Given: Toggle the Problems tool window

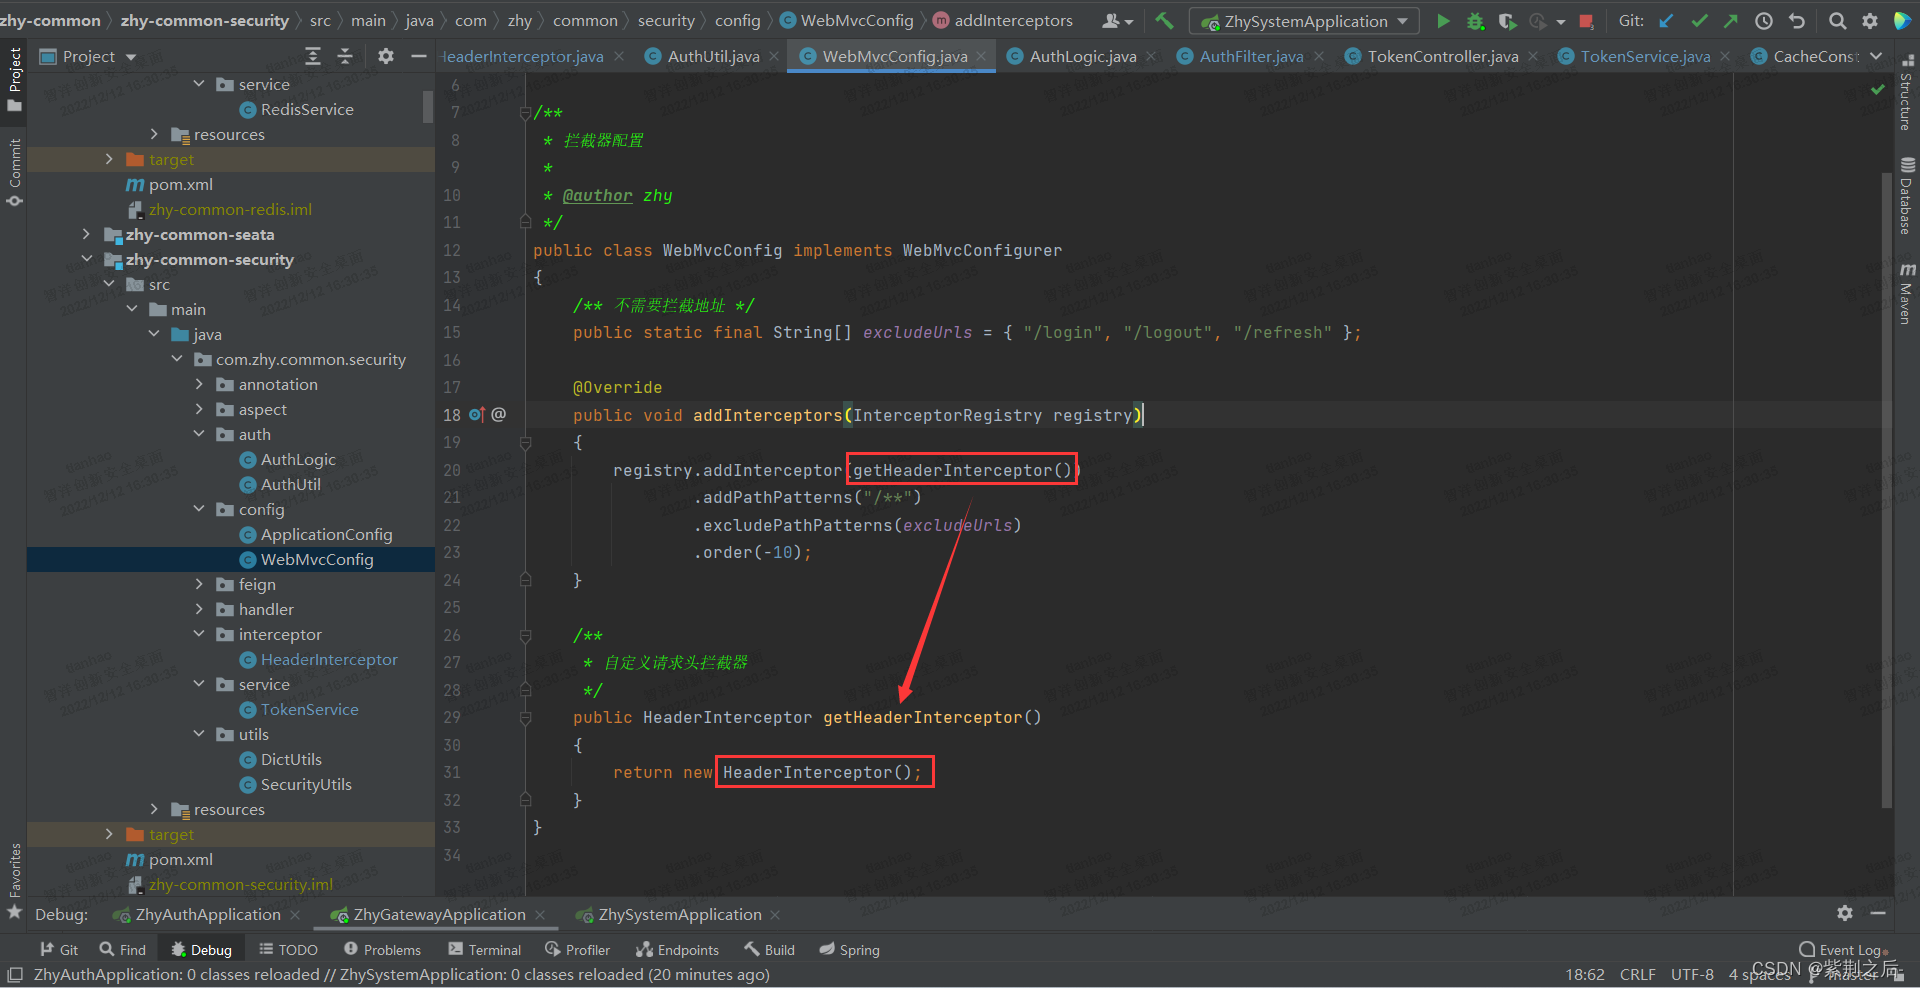Looking at the screenshot, I should tap(382, 950).
